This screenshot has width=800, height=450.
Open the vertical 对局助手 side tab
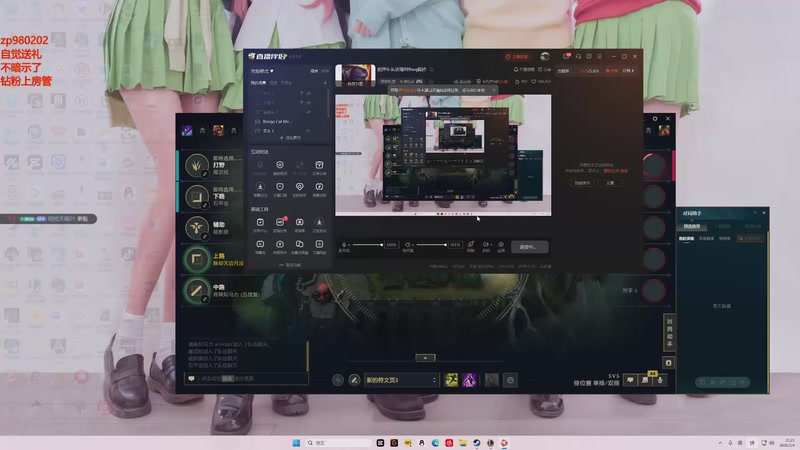[x=669, y=333]
